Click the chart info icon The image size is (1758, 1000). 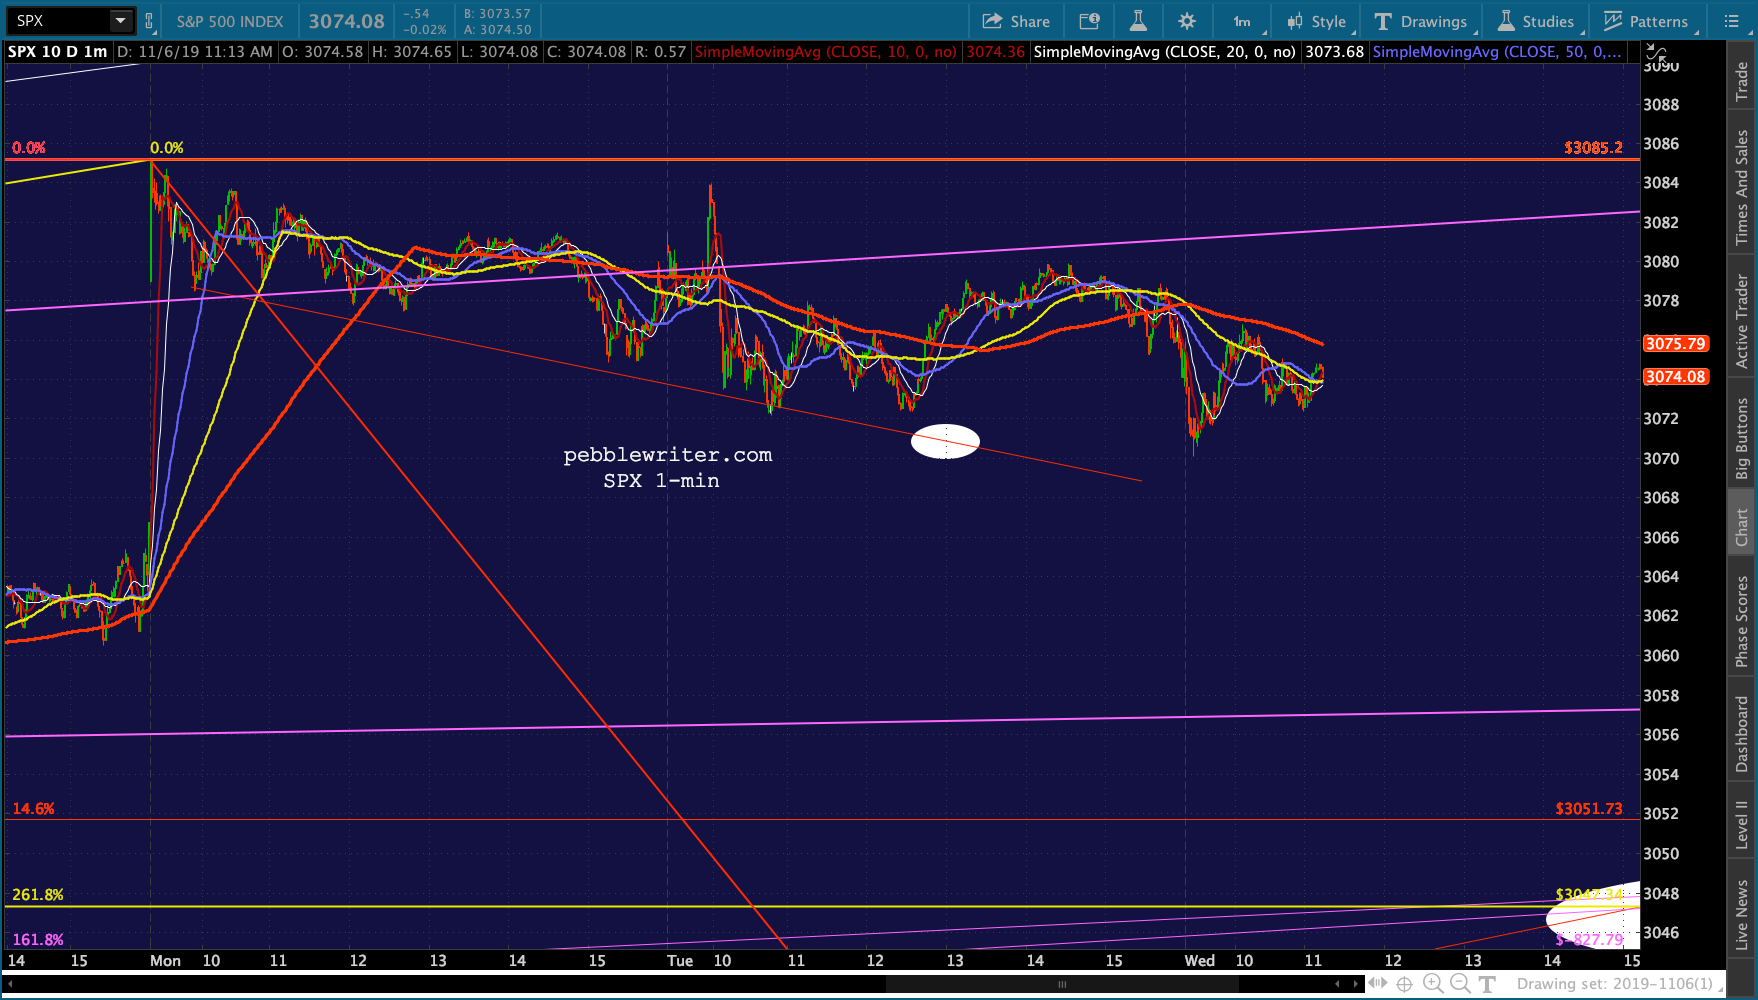[1089, 21]
